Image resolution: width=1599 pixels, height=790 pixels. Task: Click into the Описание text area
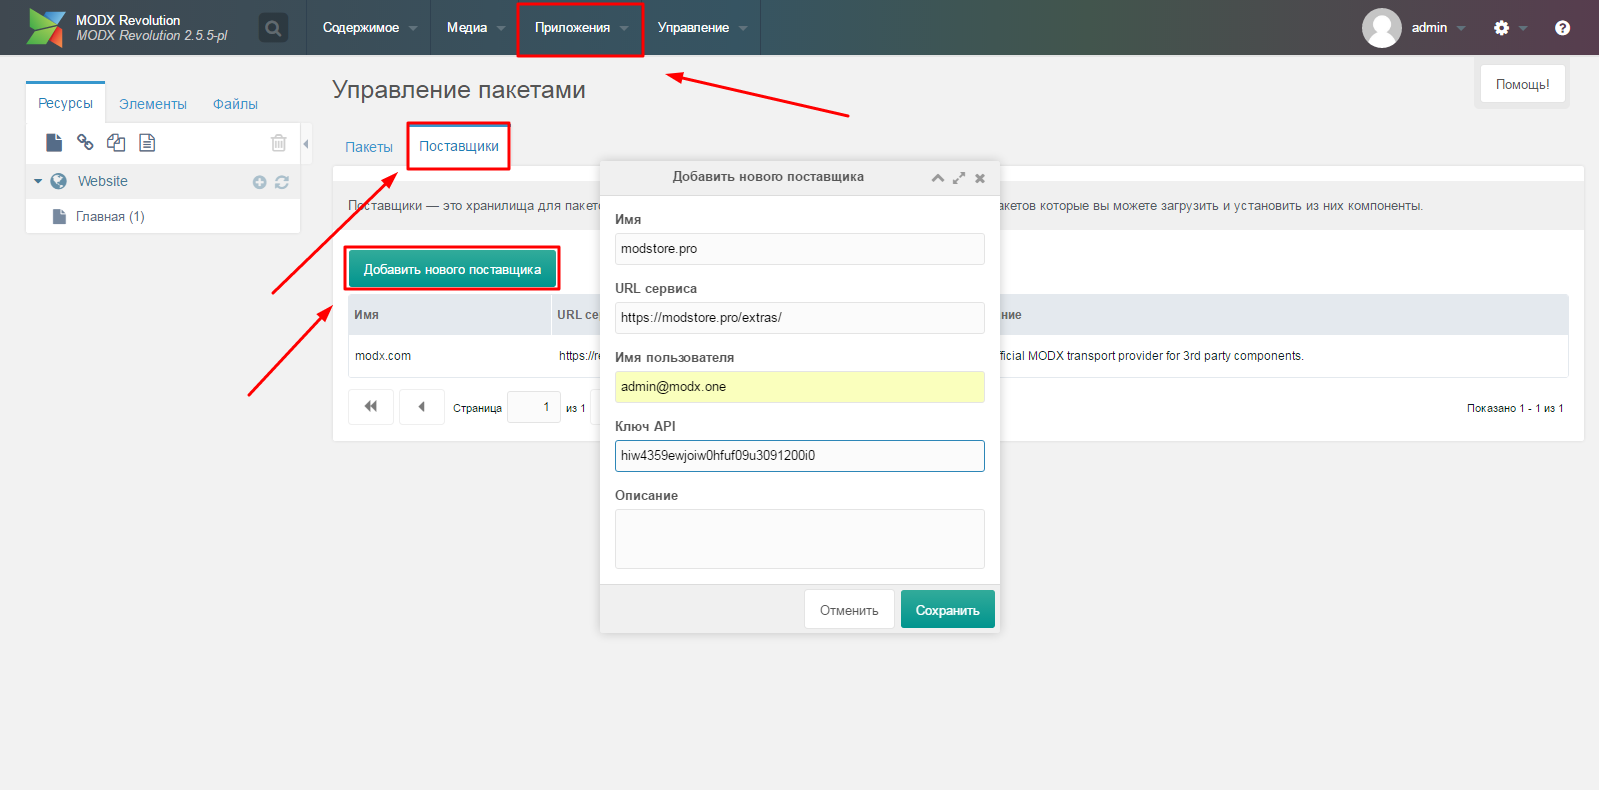pos(800,539)
